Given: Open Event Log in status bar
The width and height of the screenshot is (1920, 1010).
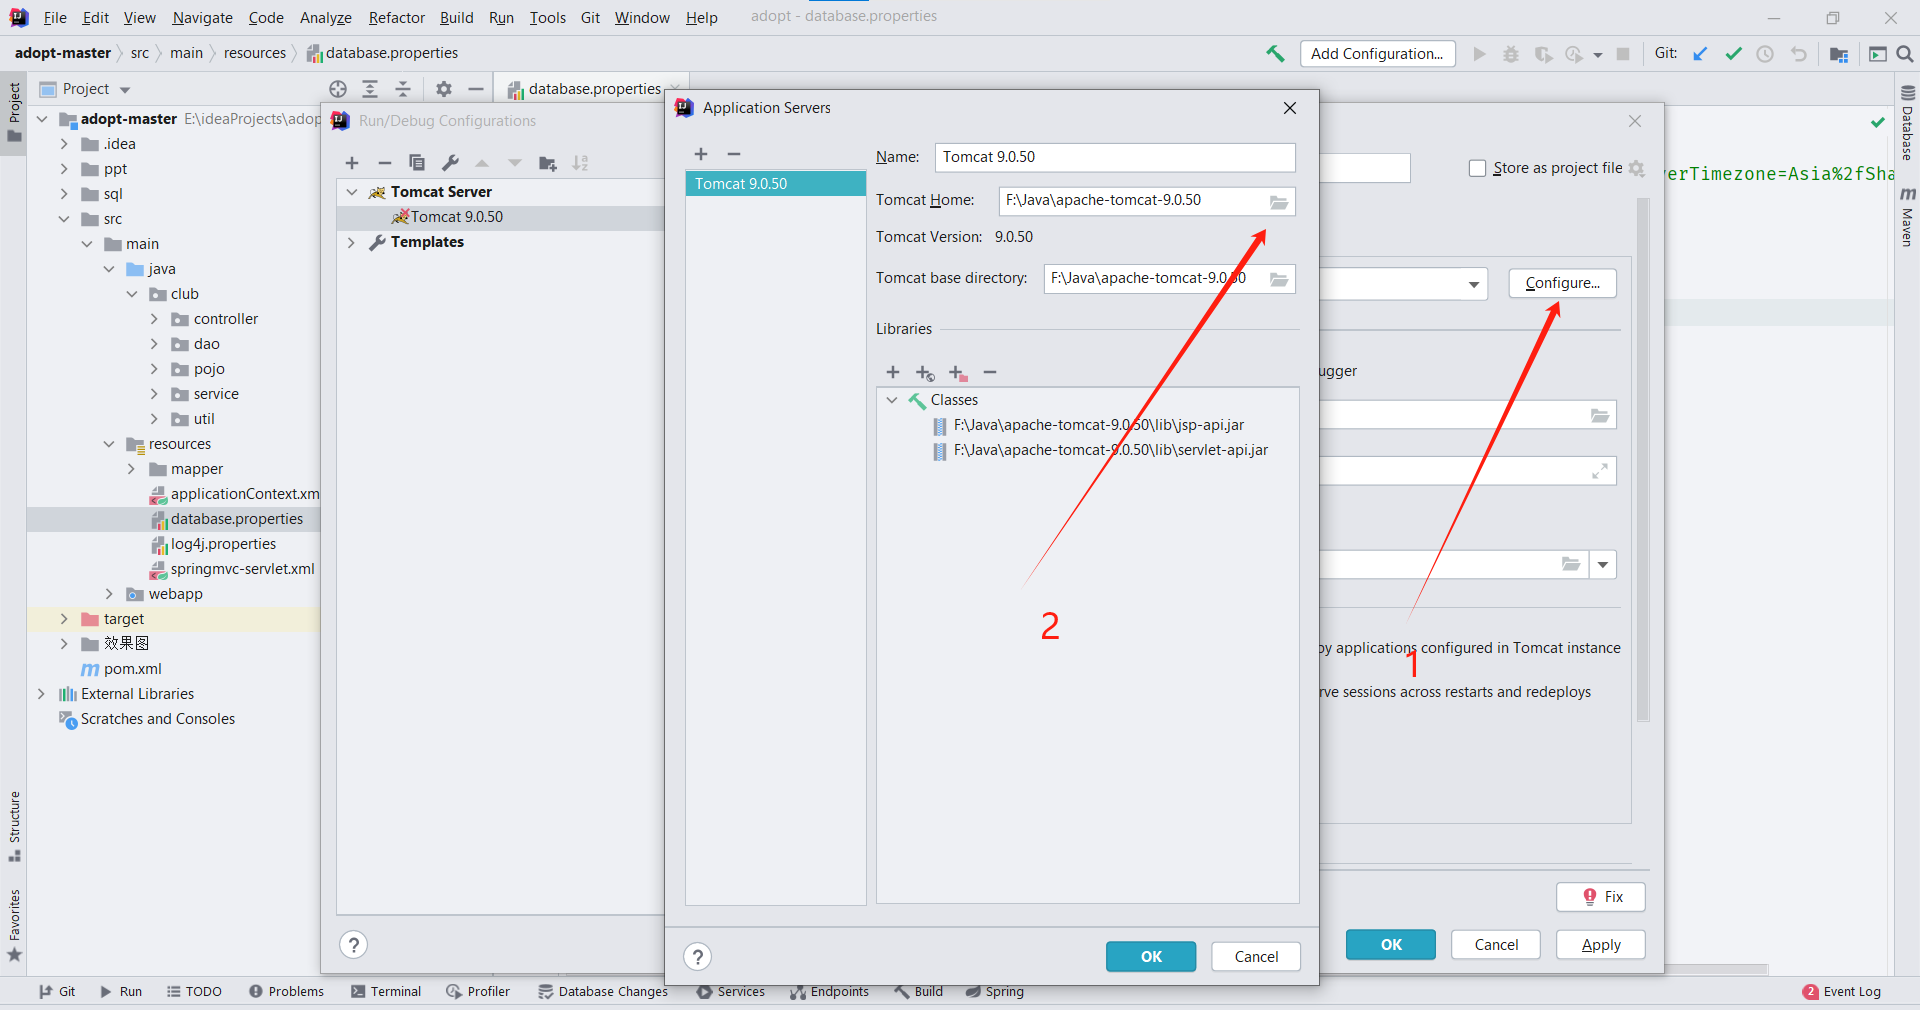Looking at the screenshot, I should [x=1842, y=992].
